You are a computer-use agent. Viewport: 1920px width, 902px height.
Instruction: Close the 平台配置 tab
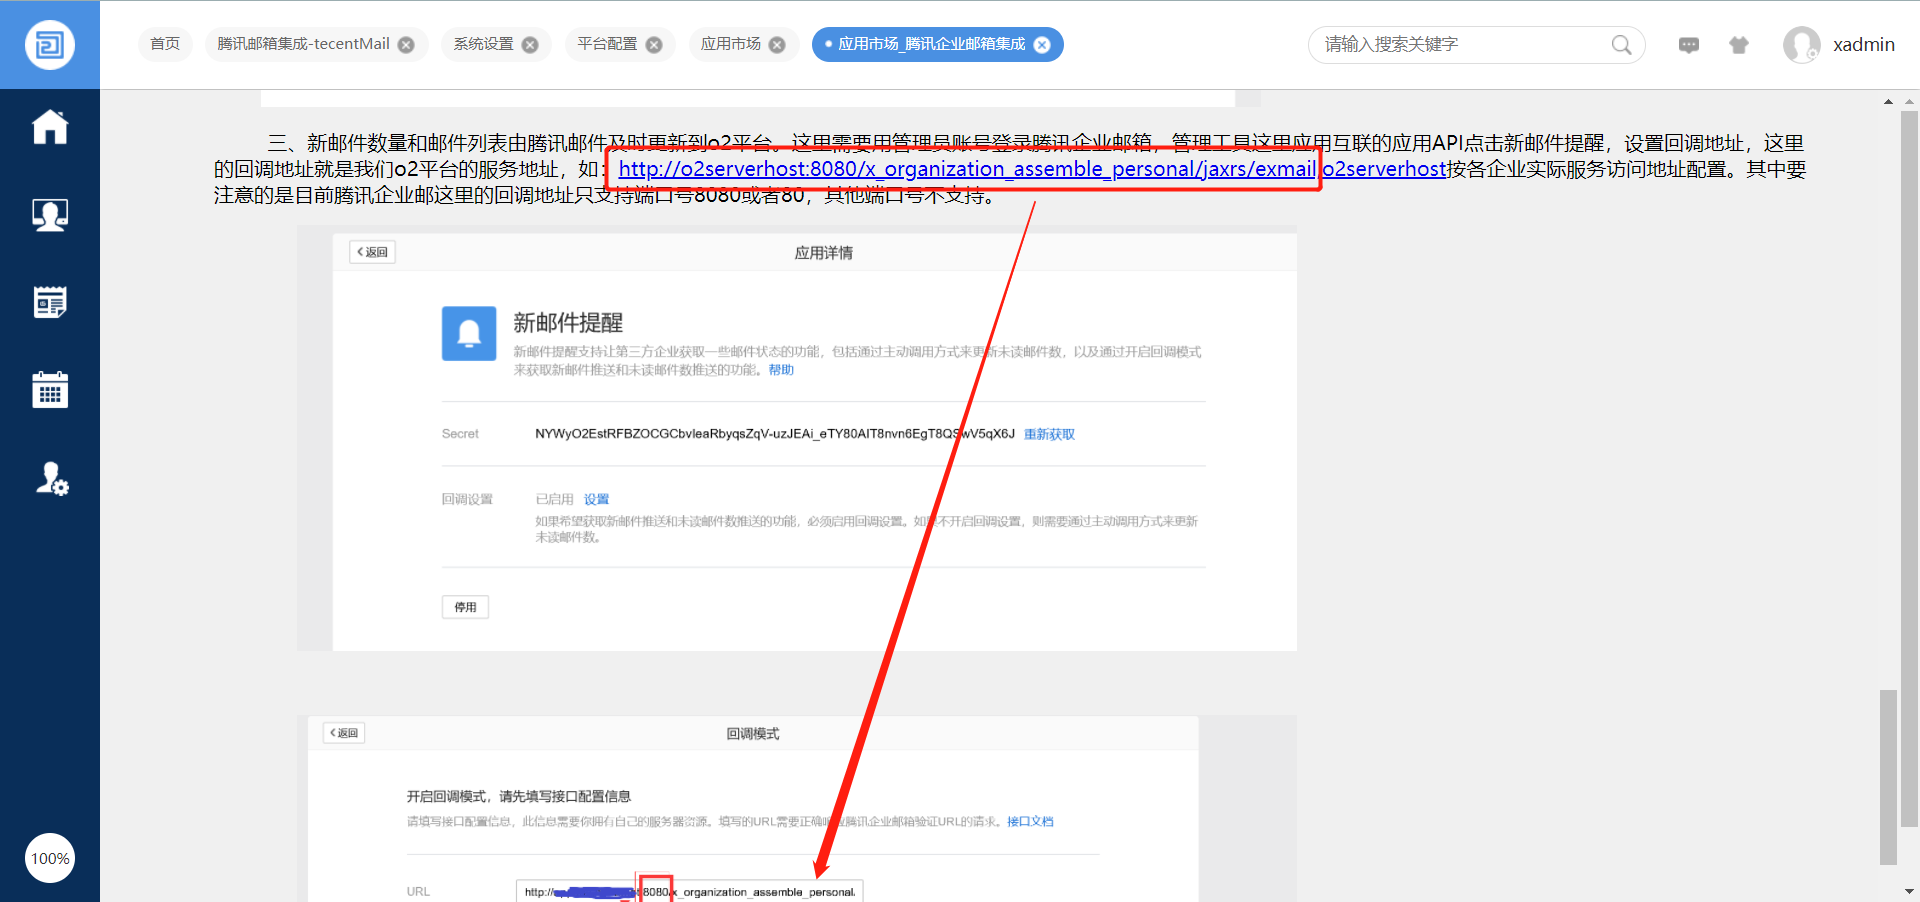point(654,45)
